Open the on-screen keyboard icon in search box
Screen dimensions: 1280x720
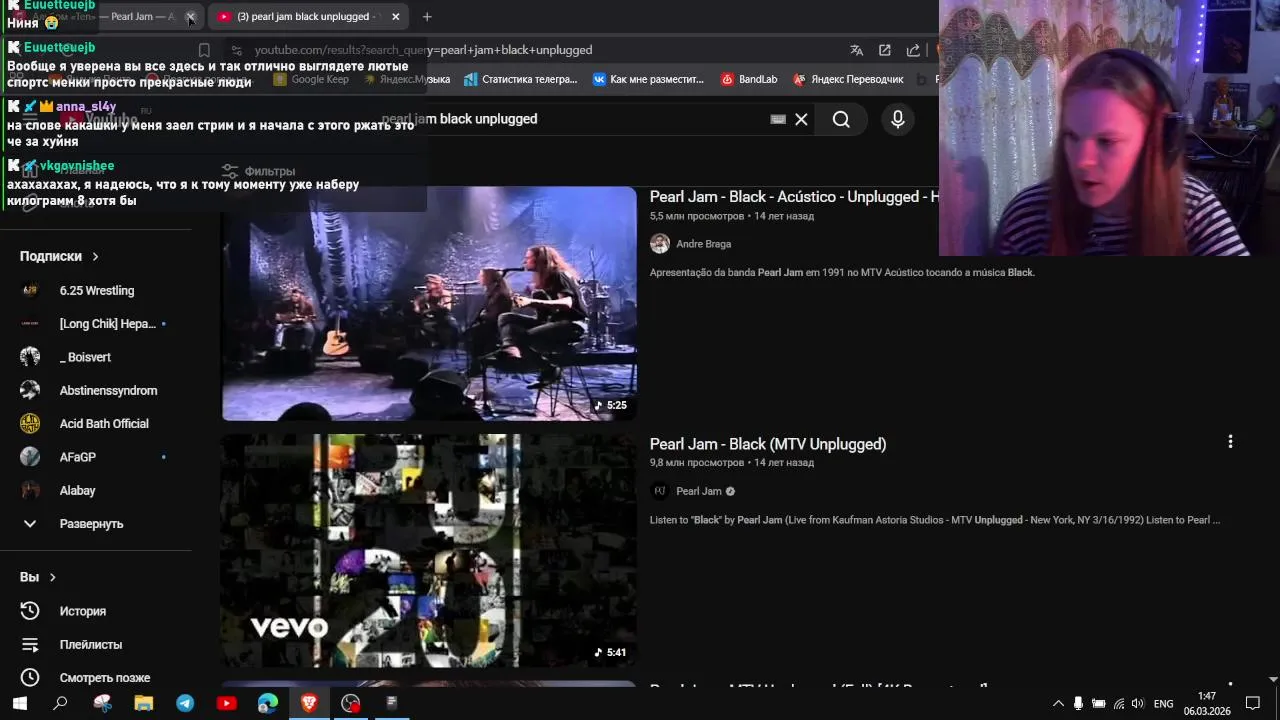click(778, 119)
